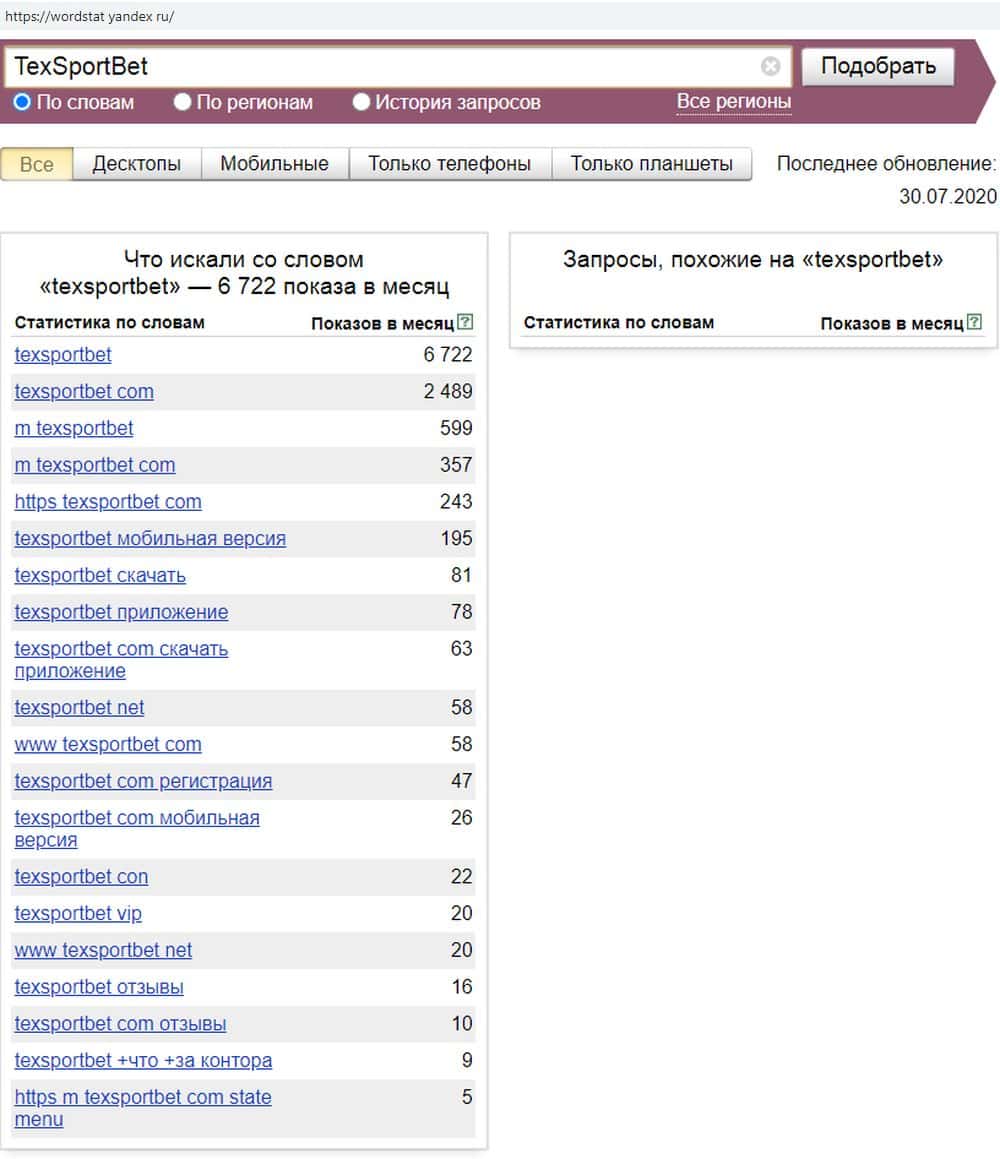
Task: Open the Все регионы region selector
Action: tap(734, 101)
